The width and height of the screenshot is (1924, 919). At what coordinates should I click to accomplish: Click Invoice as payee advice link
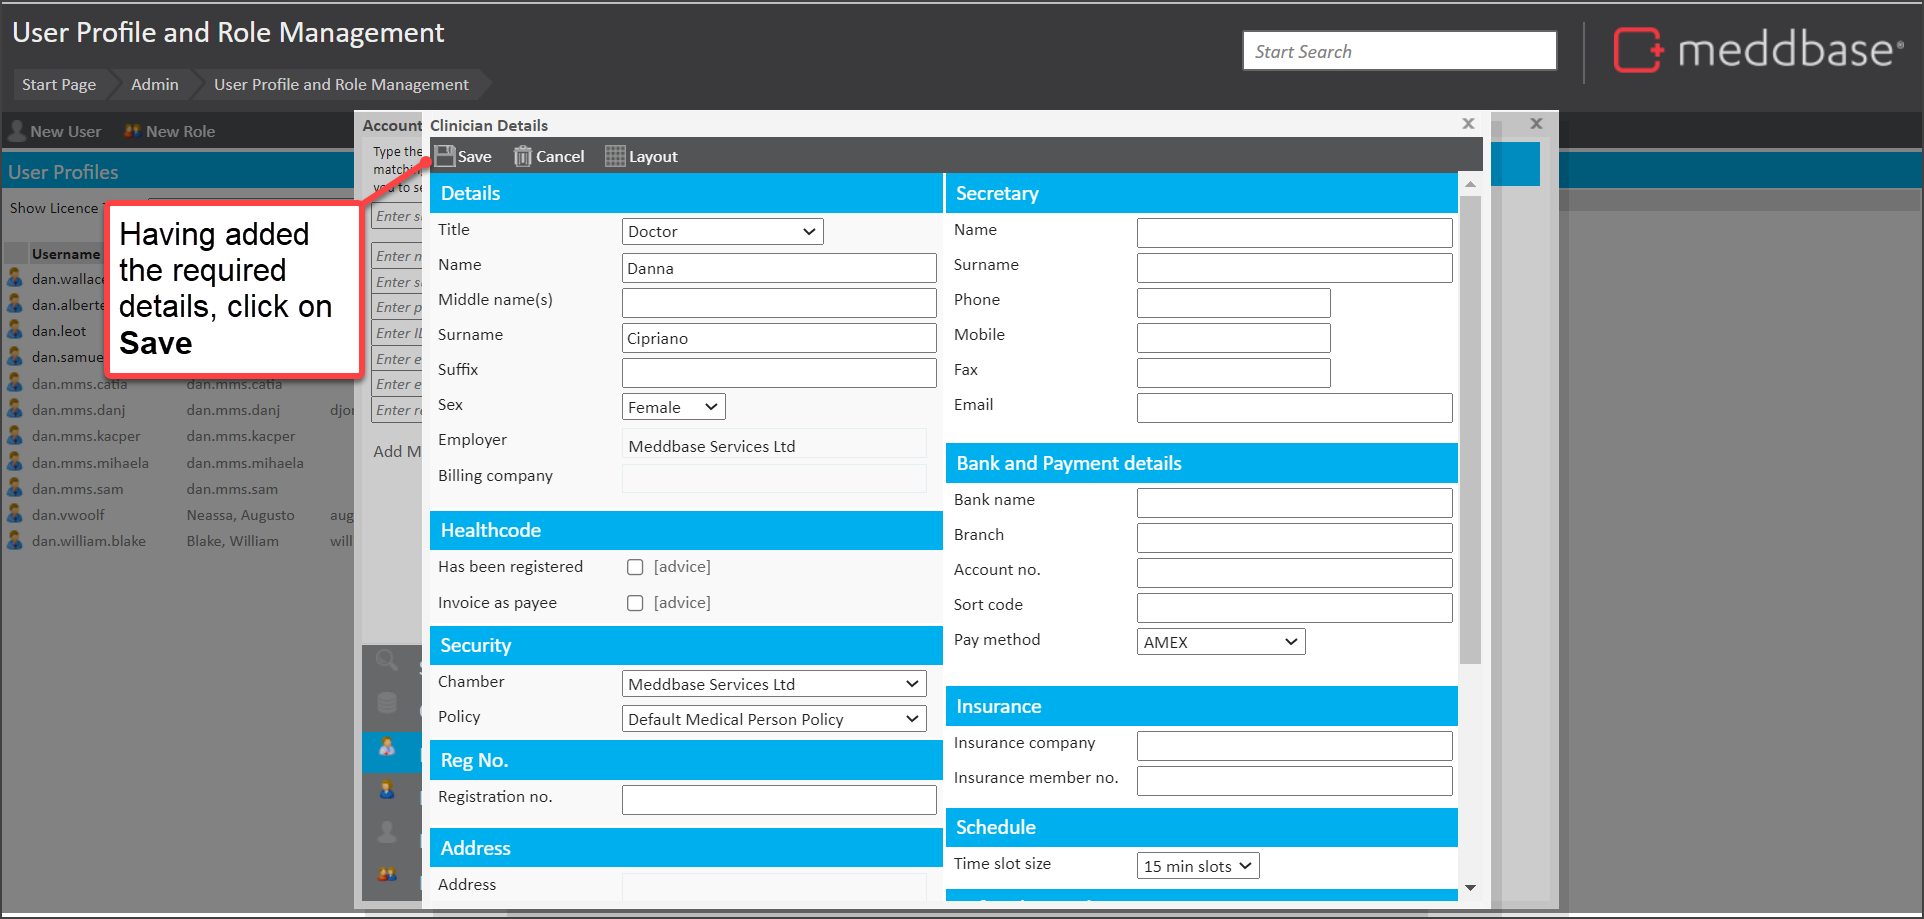[682, 603]
